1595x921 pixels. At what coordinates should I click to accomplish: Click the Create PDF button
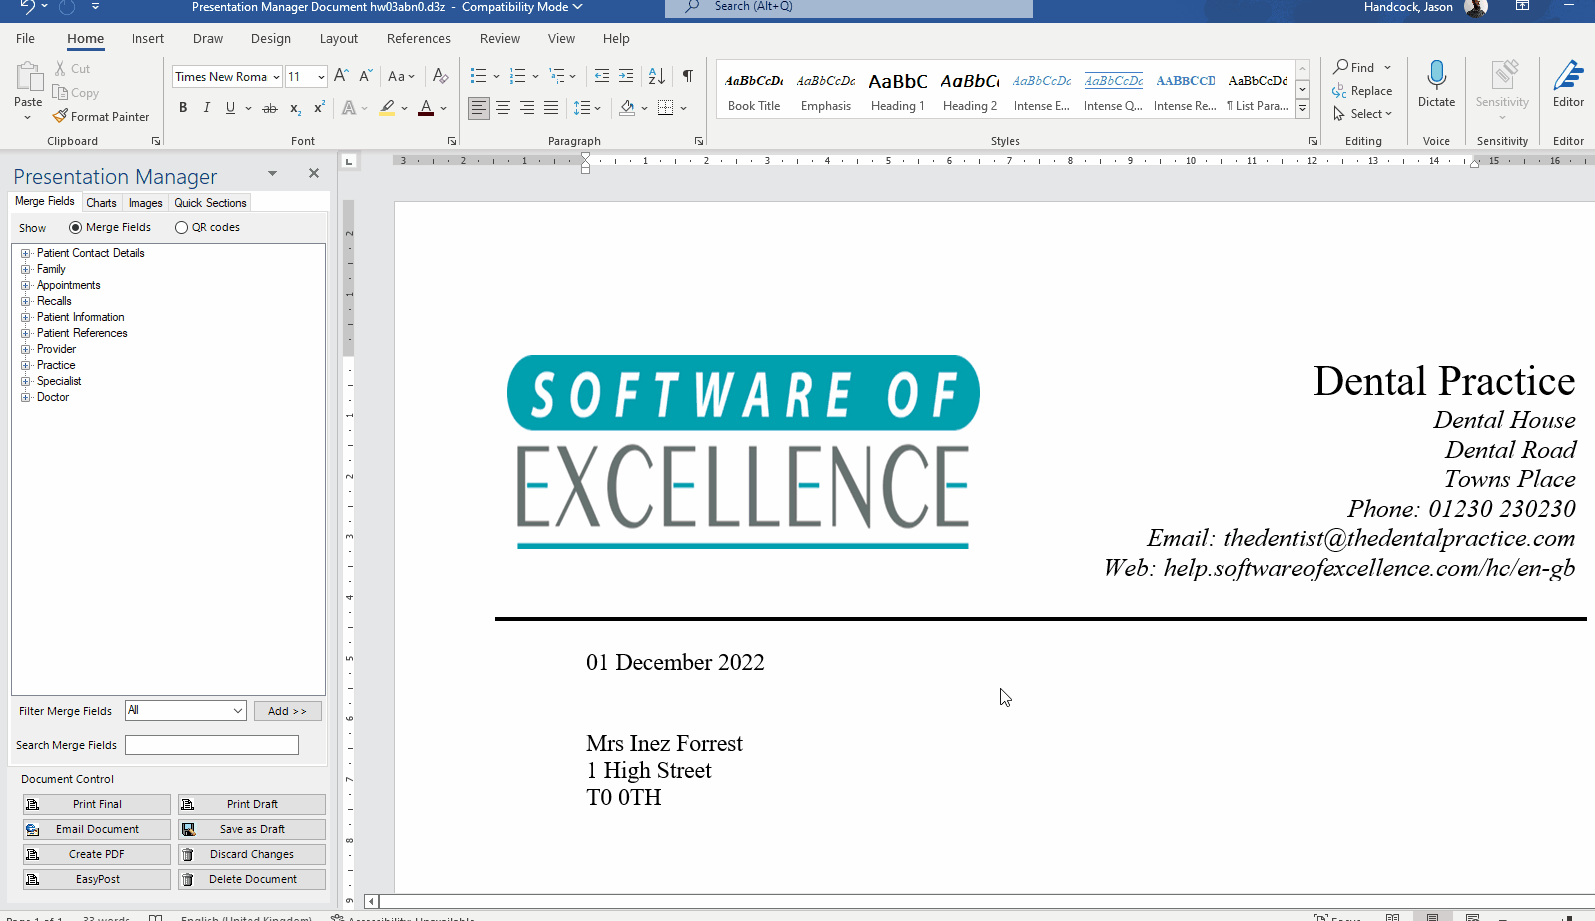click(x=97, y=855)
